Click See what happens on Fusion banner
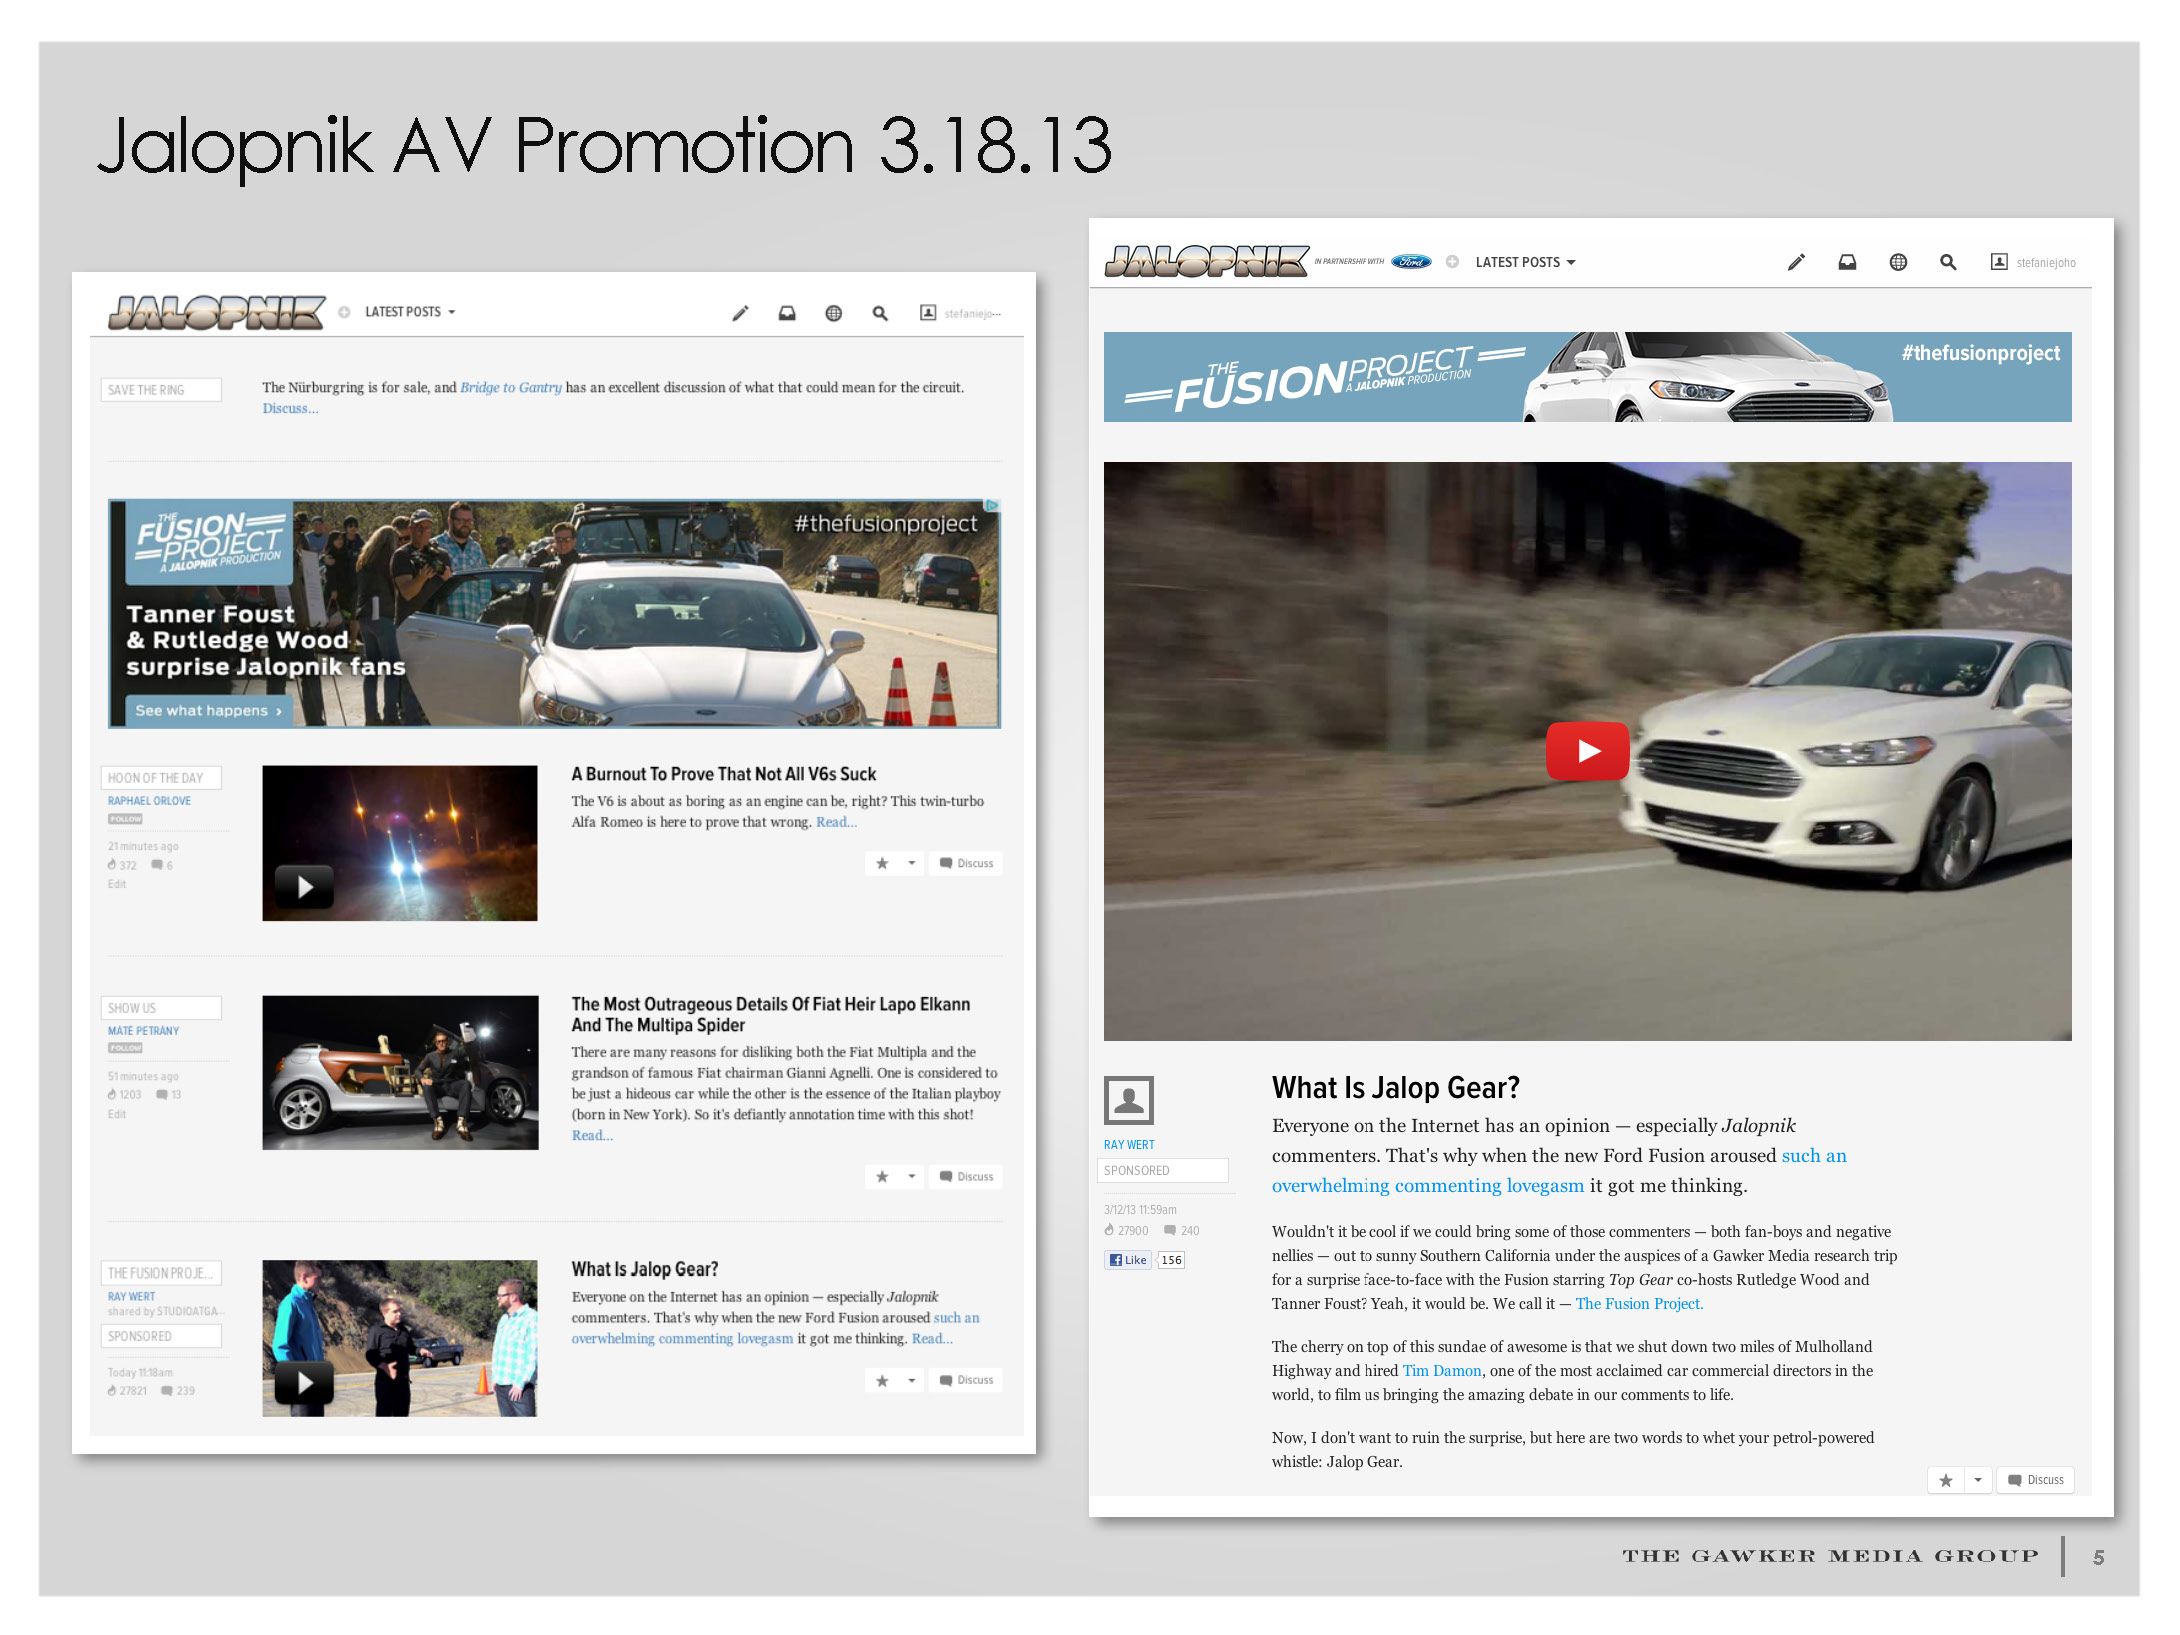Screen dimensions: 2180x1635 (208, 711)
